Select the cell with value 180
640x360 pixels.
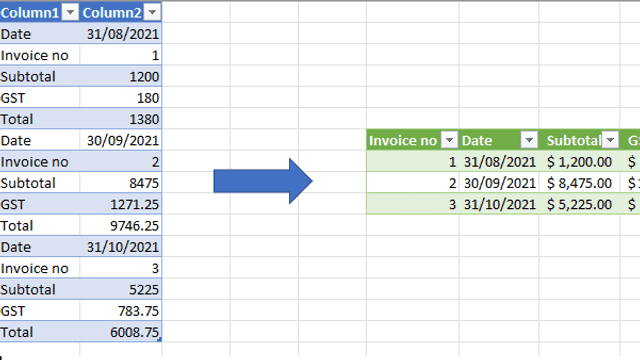[121, 98]
